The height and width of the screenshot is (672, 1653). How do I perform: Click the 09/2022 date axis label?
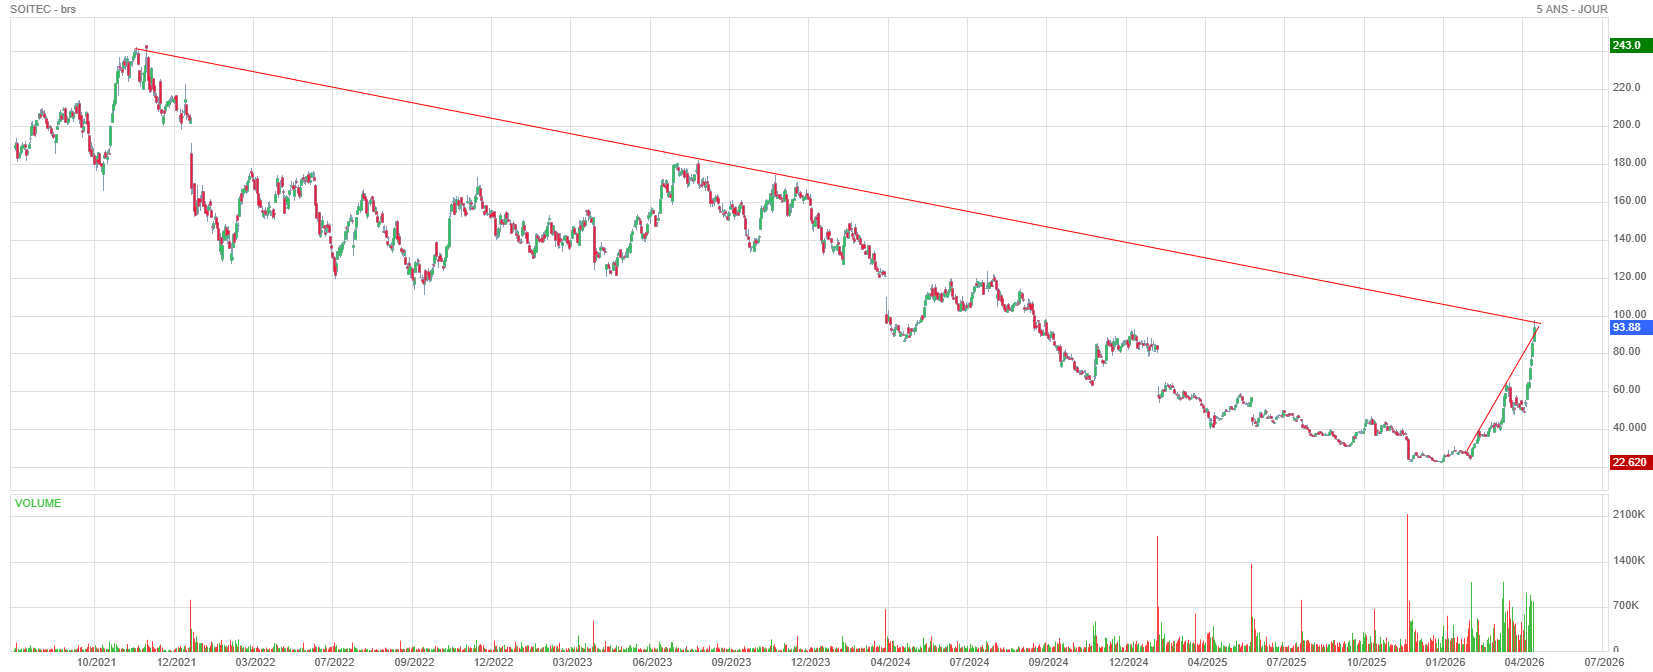pos(414,662)
